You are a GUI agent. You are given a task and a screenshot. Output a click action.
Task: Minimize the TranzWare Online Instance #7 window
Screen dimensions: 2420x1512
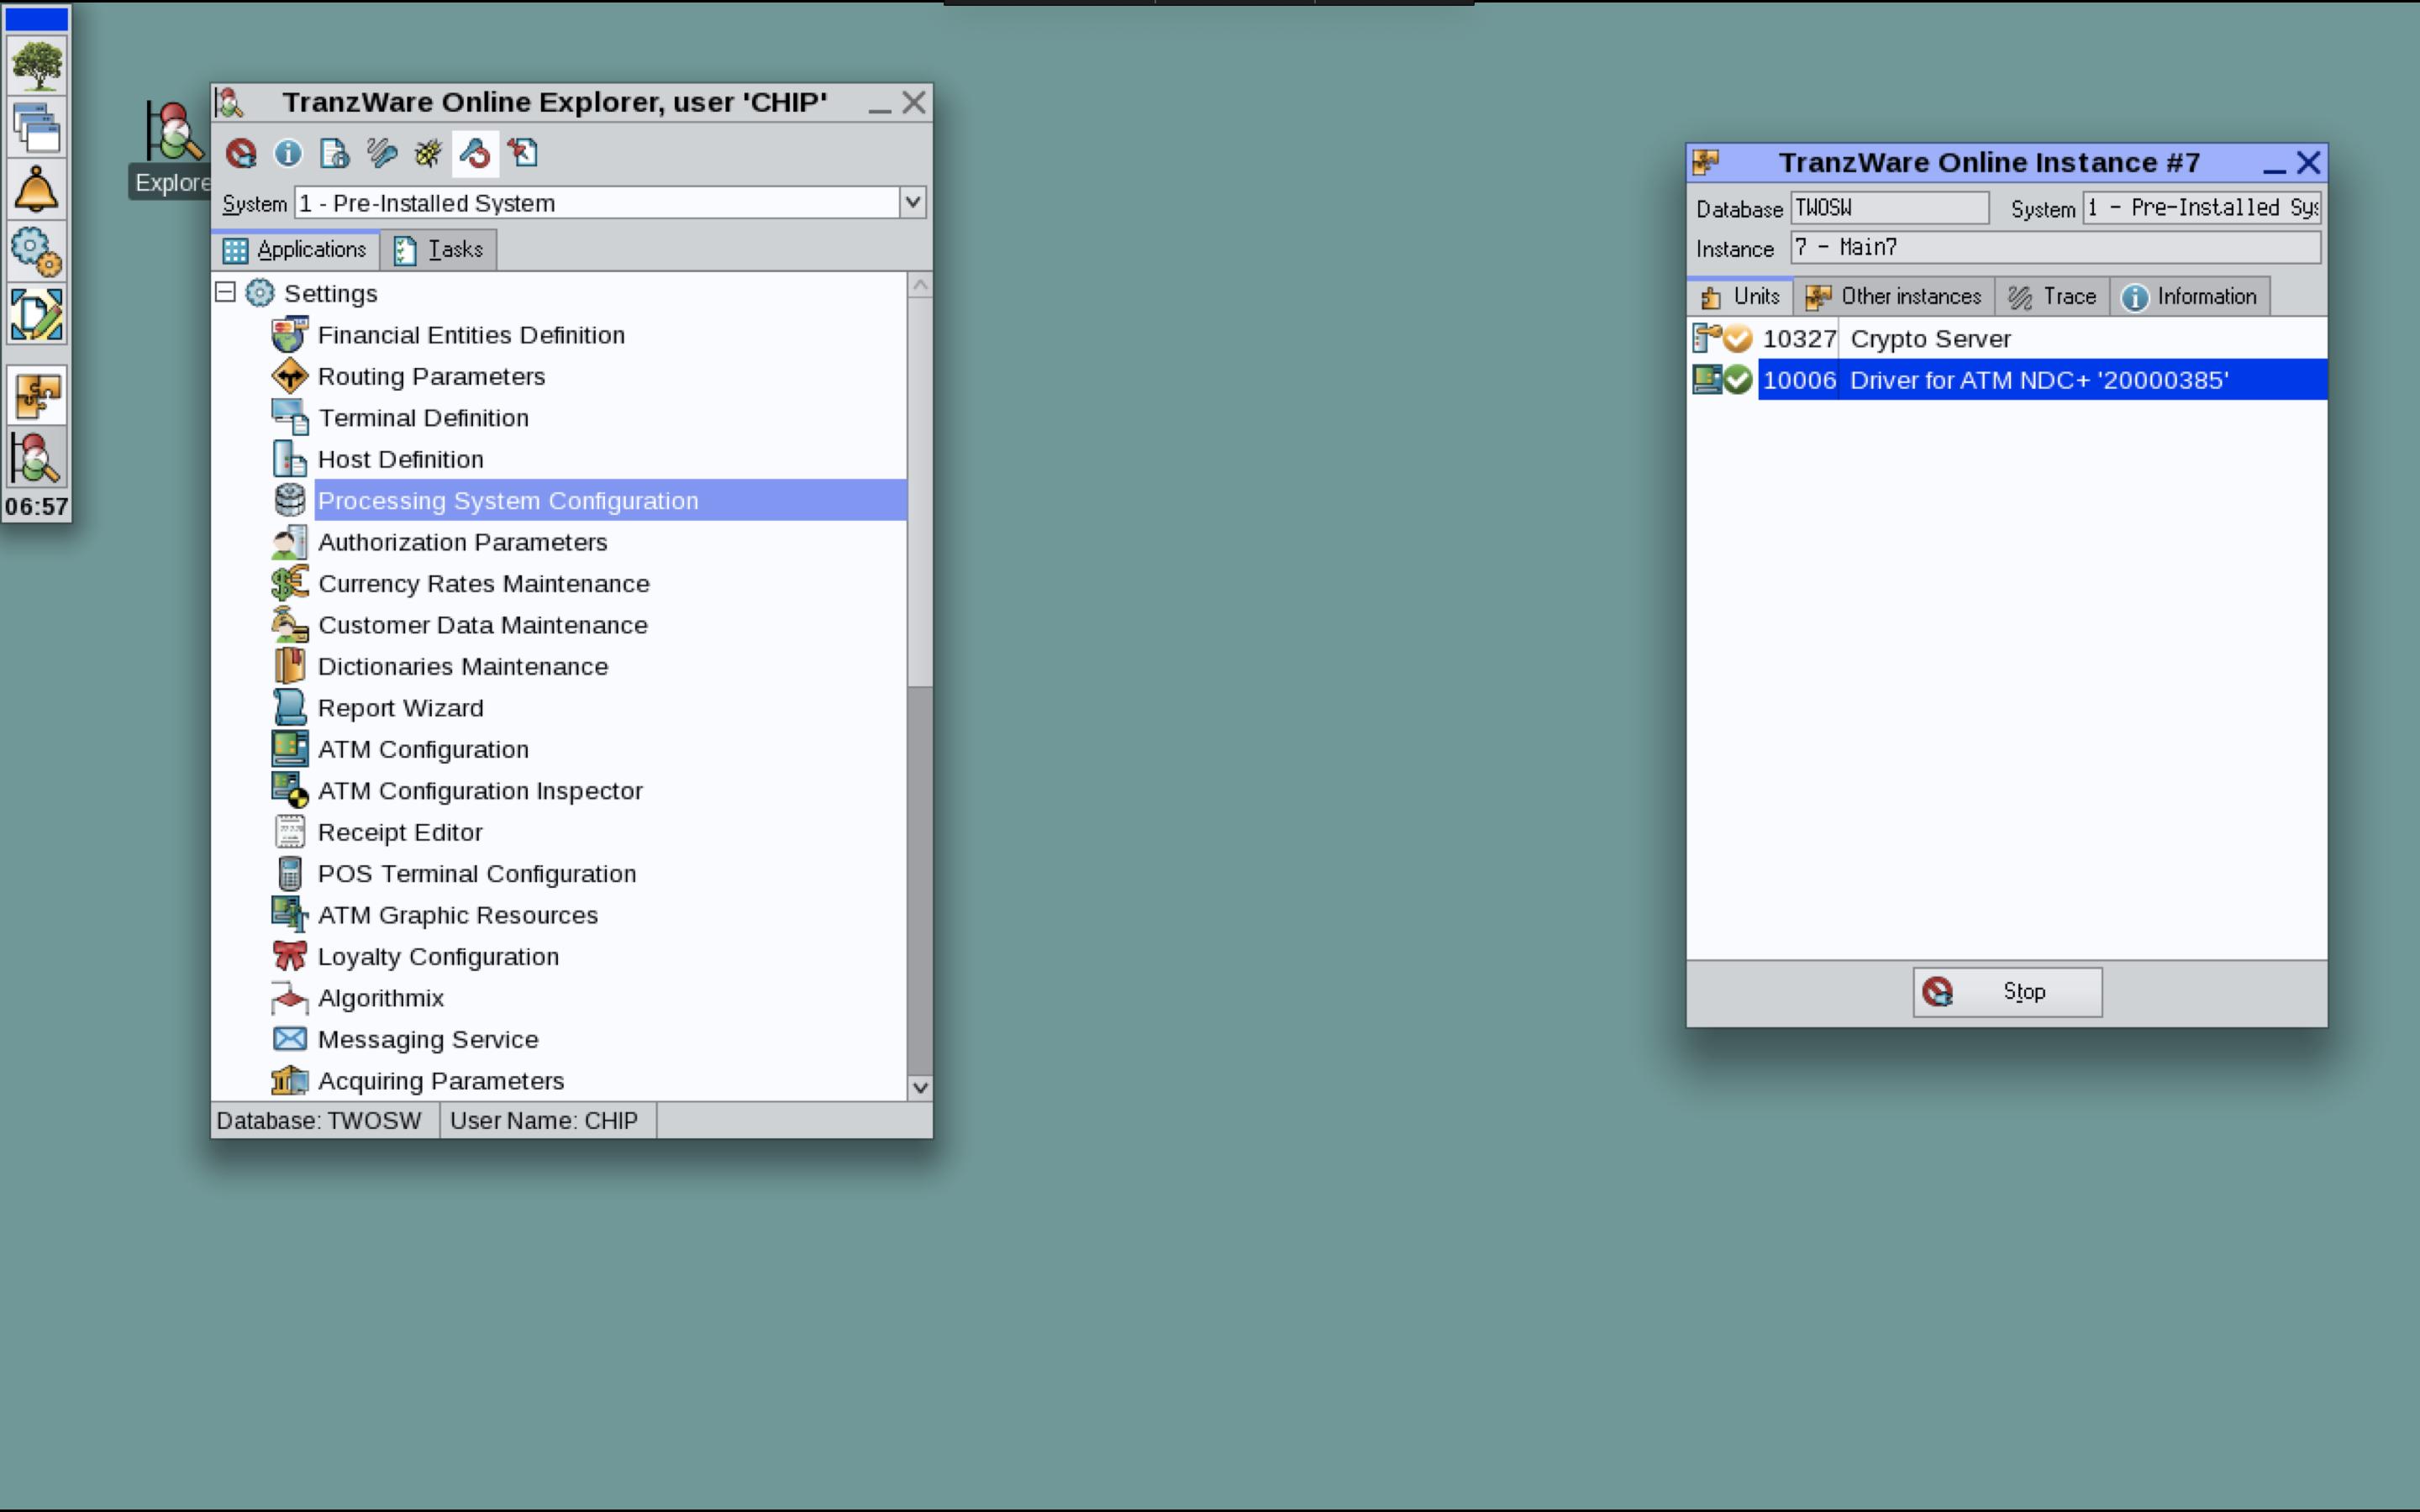pyautogui.click(x=2274, y=163)
